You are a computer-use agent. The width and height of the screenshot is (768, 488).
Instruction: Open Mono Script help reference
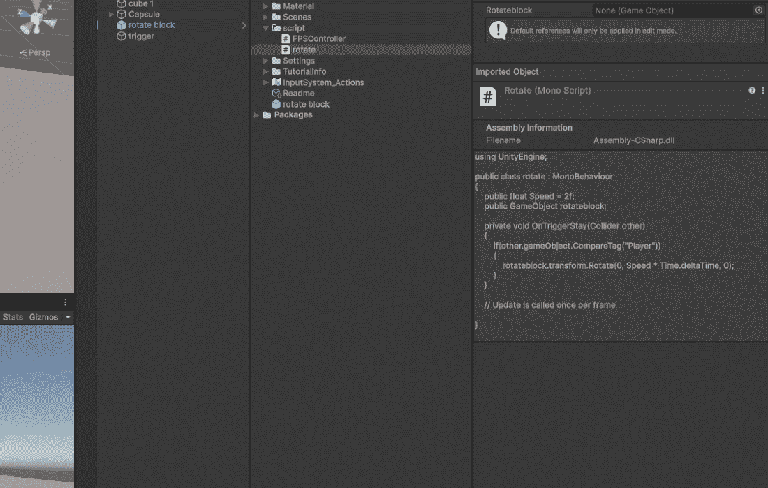(751, 91)
